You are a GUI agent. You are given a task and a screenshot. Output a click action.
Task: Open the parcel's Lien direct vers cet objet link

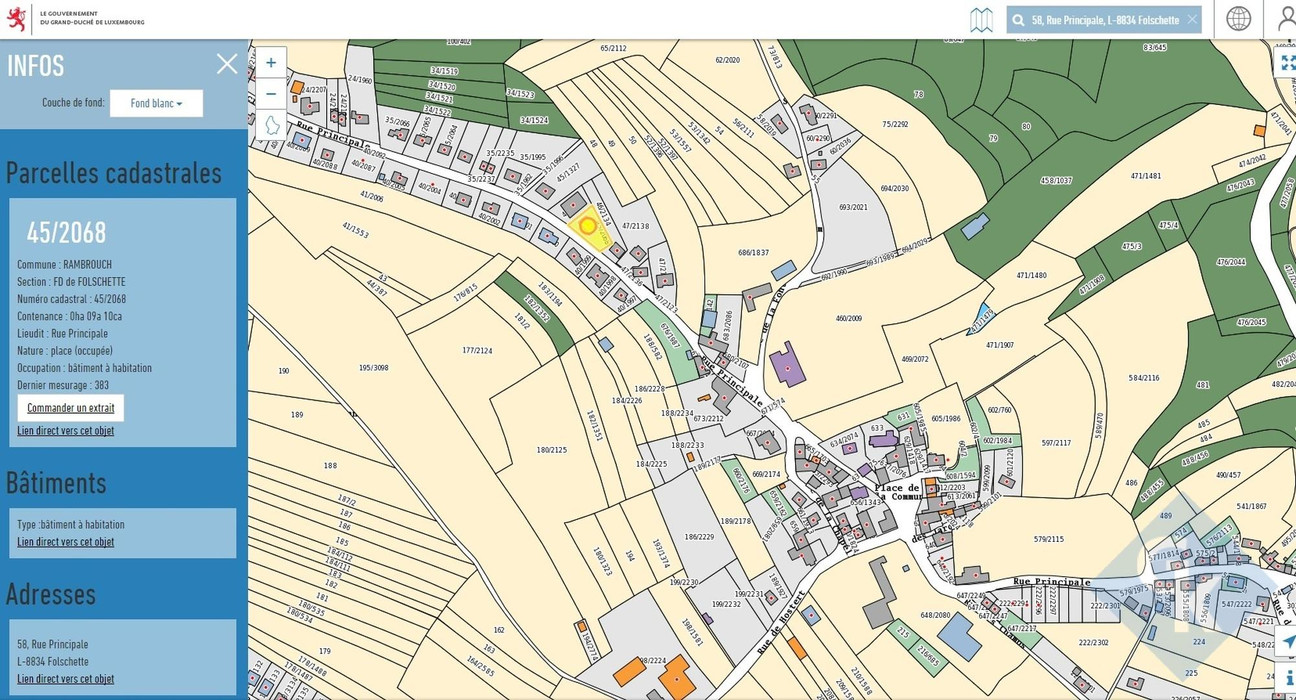pyautogui.click(x=66, y=430)
